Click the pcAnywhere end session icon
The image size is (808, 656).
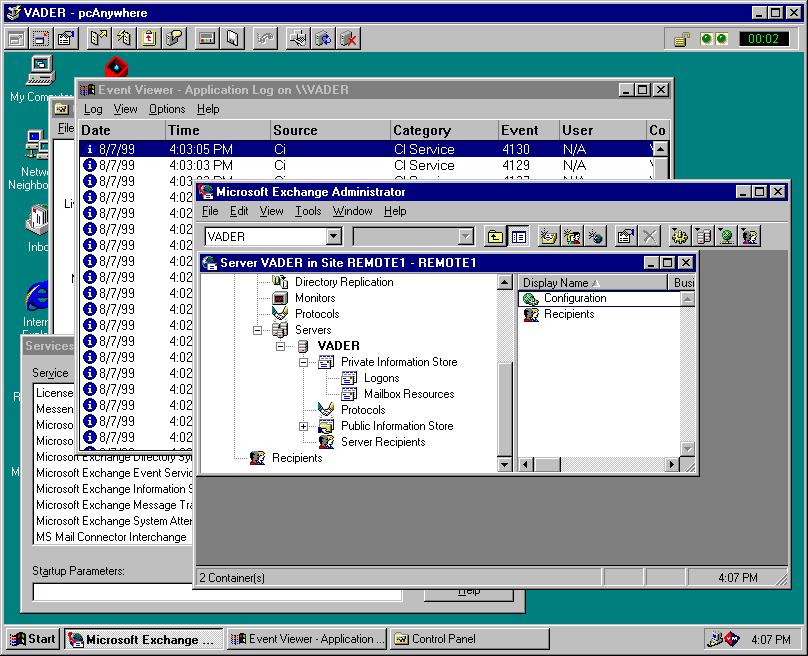pos(347,39)
